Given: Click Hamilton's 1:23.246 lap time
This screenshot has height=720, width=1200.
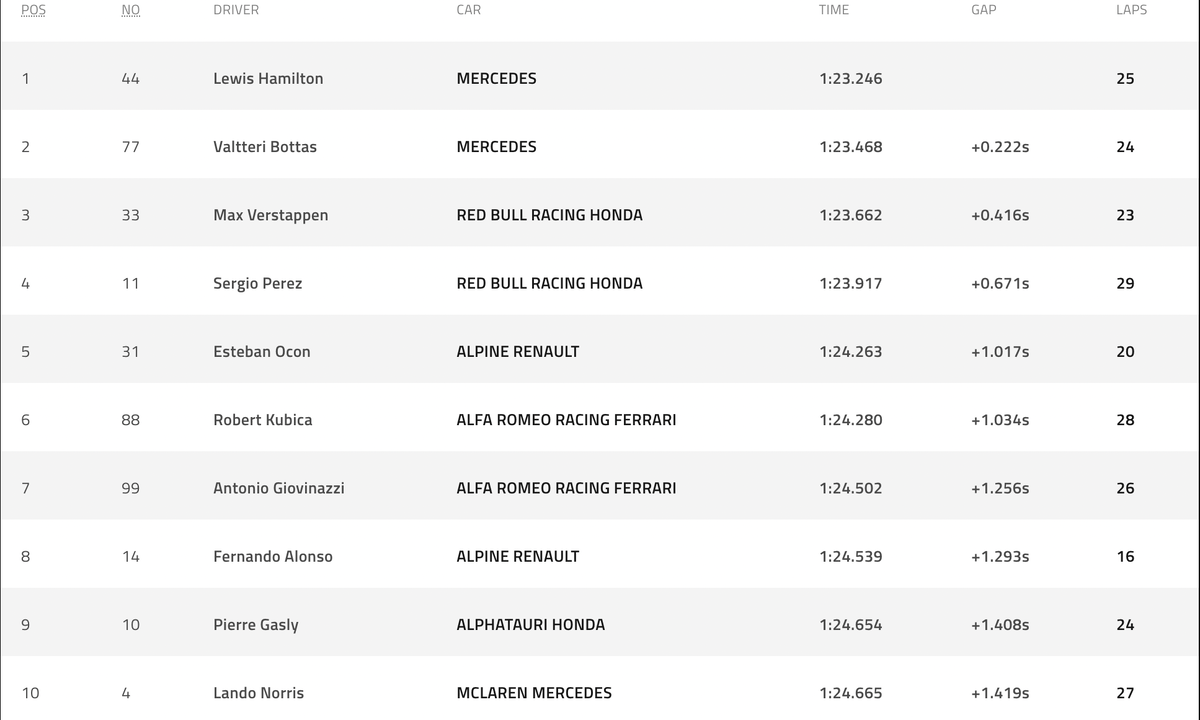Looking at the screenshot, I should click(851, 78).
